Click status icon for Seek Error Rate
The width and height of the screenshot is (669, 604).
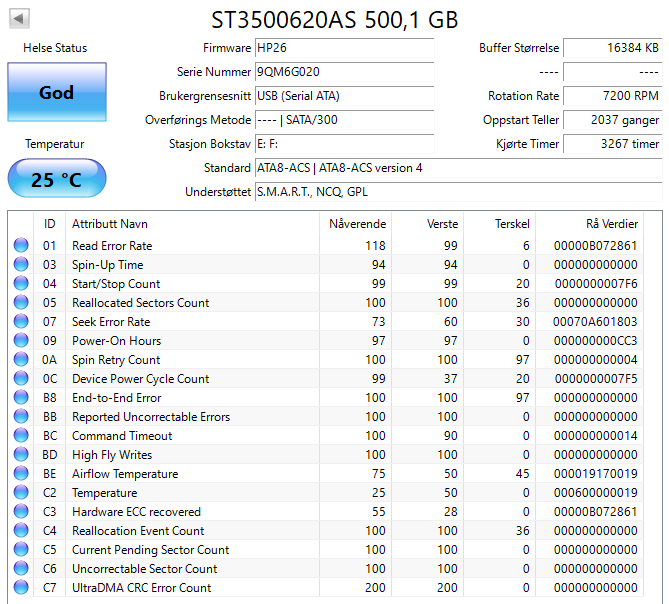pyautogui.click(x=21, y=322)
